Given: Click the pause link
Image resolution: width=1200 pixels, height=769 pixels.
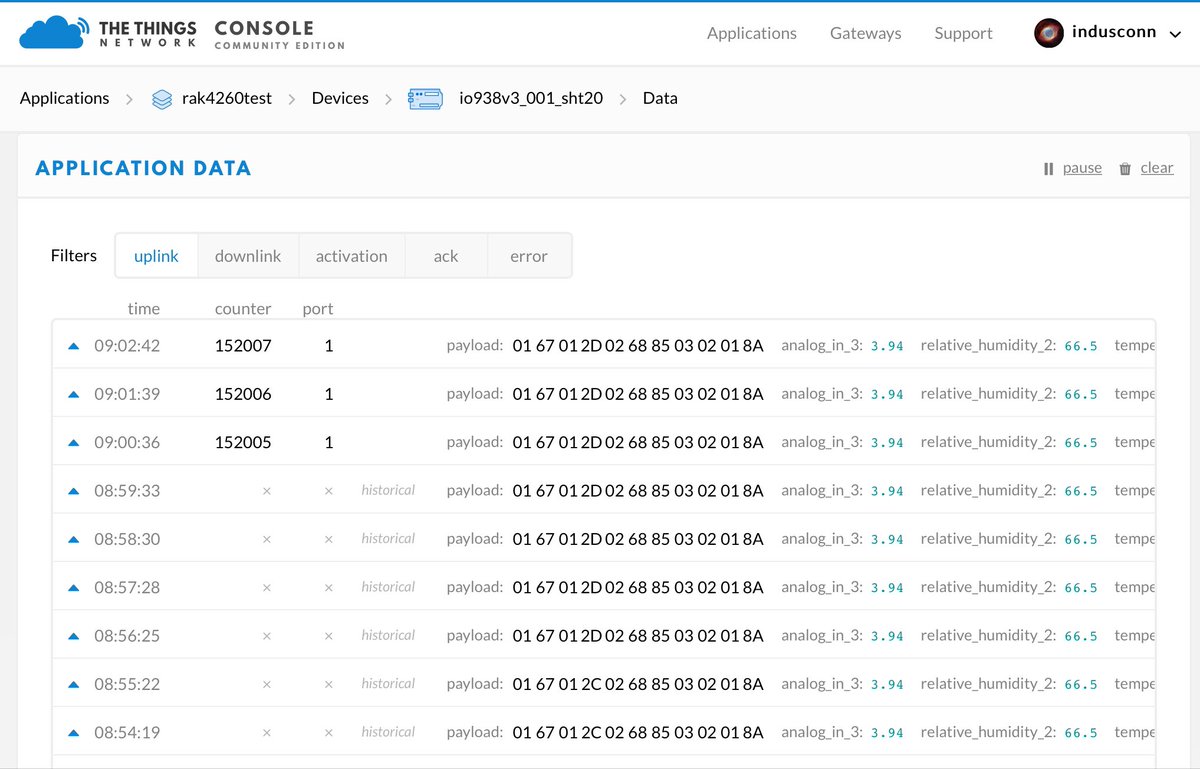Looking at the screenshot, I should pos(1082,168).
